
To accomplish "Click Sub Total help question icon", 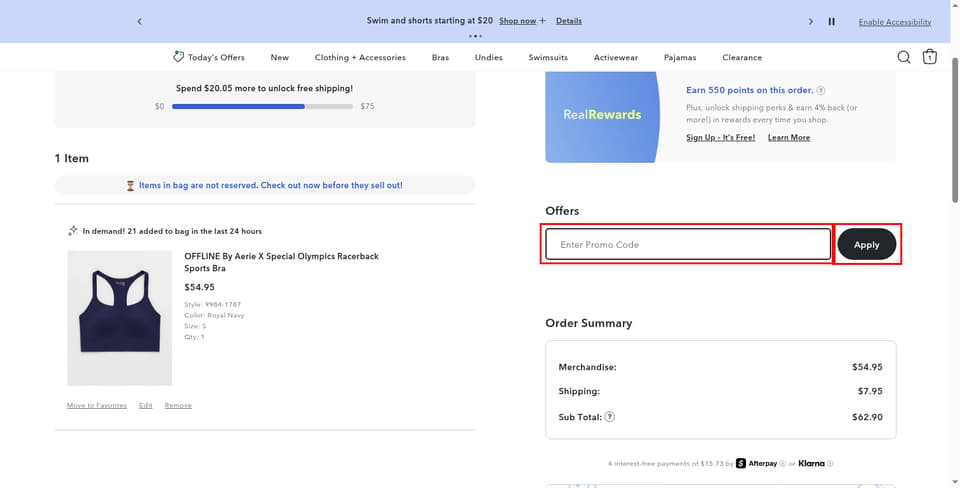I will click(610, 416).
